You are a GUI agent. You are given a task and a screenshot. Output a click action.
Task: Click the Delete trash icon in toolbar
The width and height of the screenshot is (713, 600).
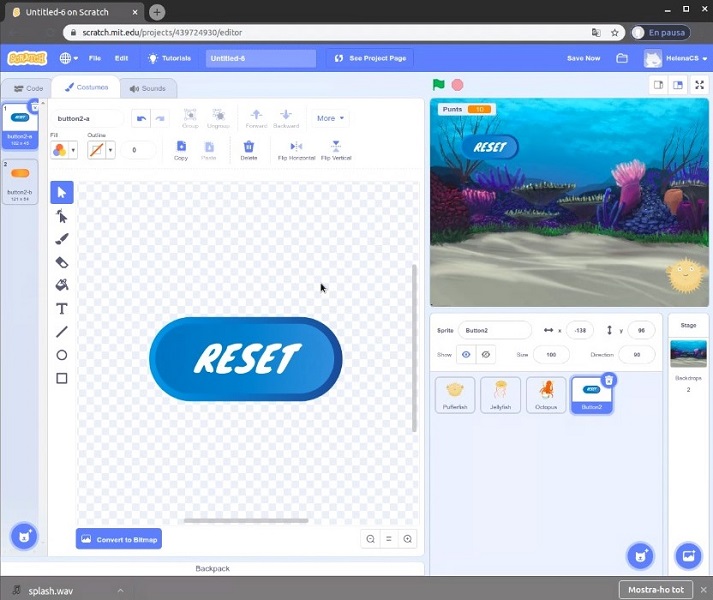pos(249,151)
